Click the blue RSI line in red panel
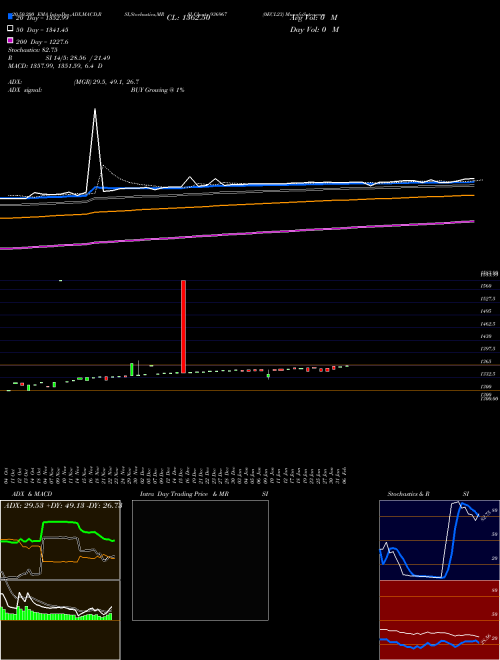The image size is (500, 660). (428, 644)
